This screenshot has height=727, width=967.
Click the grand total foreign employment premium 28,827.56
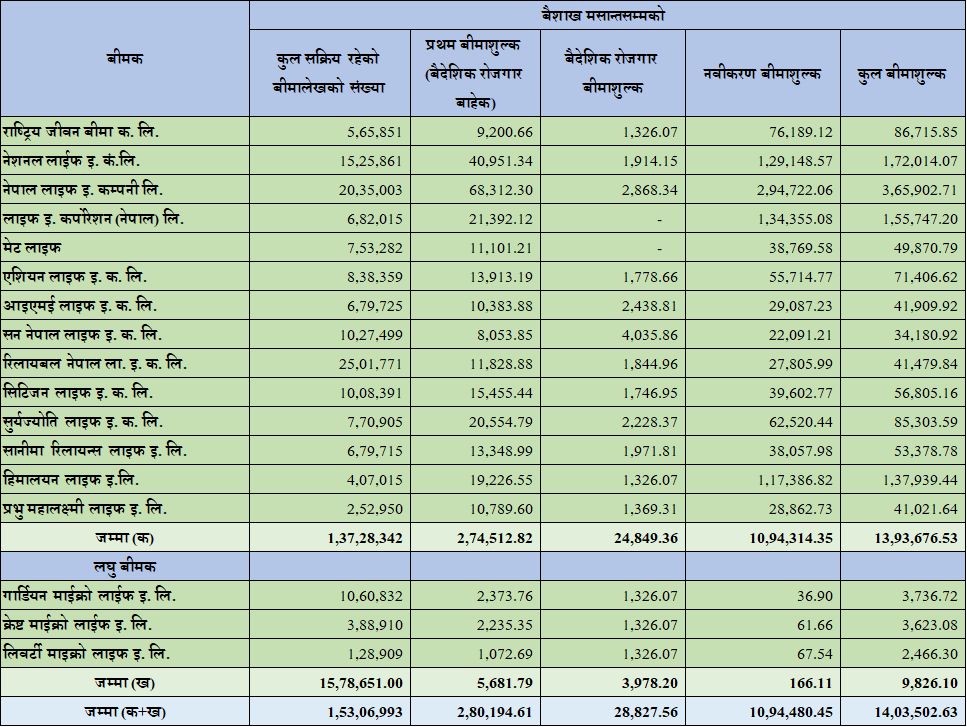coord(646,713)
